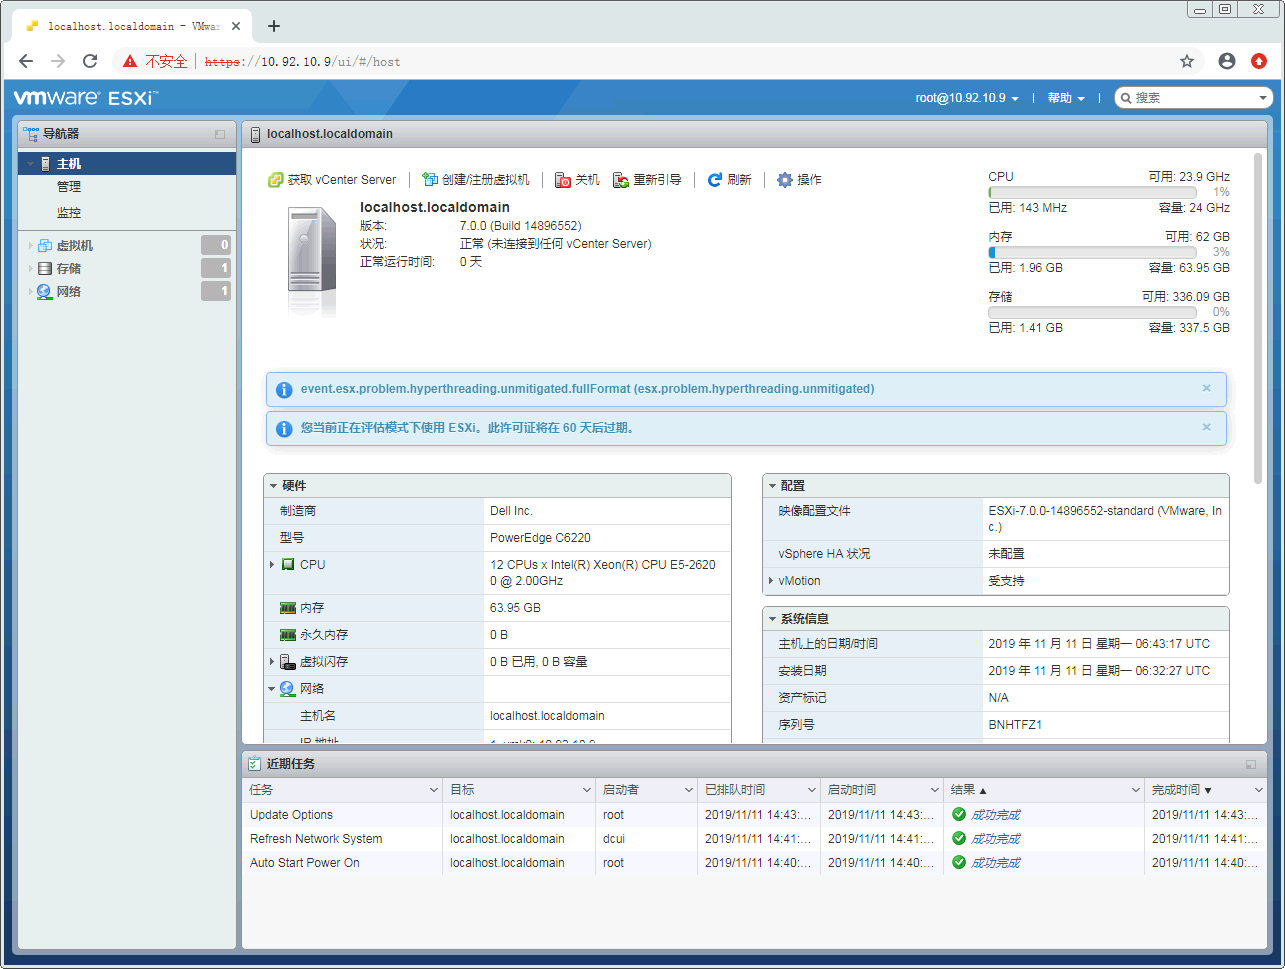This screenshot has width=1285, height=969.
Task: Click the Storage (存储) icon in the navigator
Action: 45,268
